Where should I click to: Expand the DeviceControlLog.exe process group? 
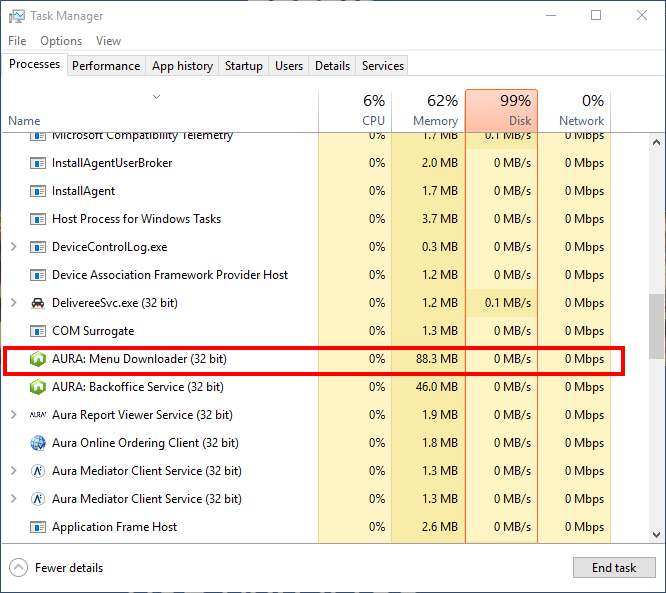tap(14, 247)
